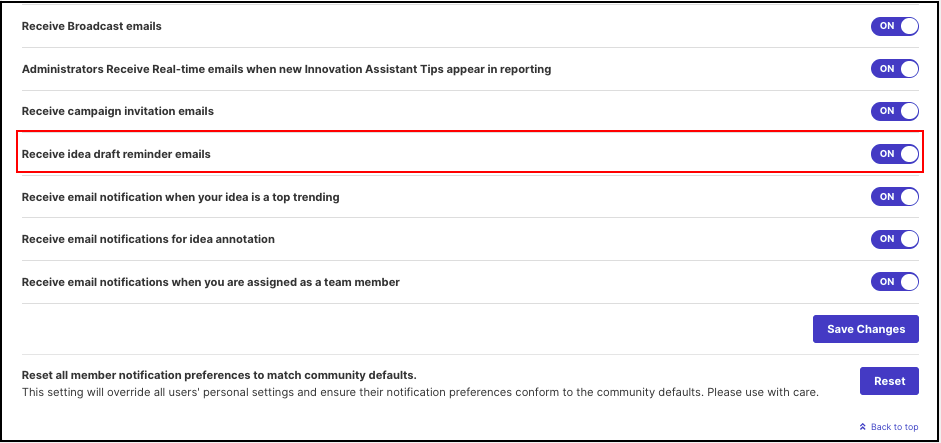Toggle the top trending idea notification switch
Viewport: 941px width, 443px height.
point(895,196)
